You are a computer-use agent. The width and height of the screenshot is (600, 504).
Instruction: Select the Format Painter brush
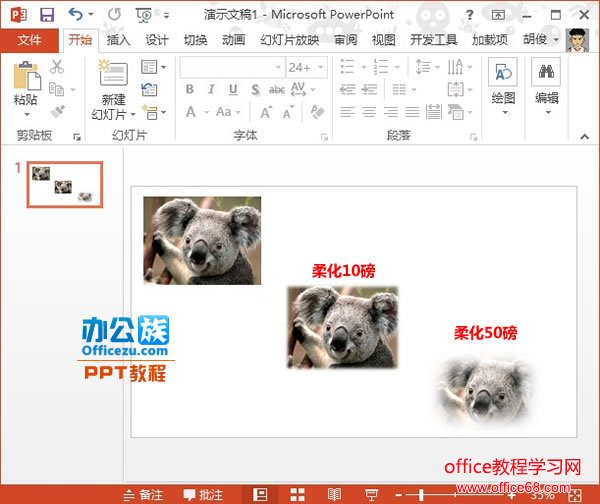(57, 111)
